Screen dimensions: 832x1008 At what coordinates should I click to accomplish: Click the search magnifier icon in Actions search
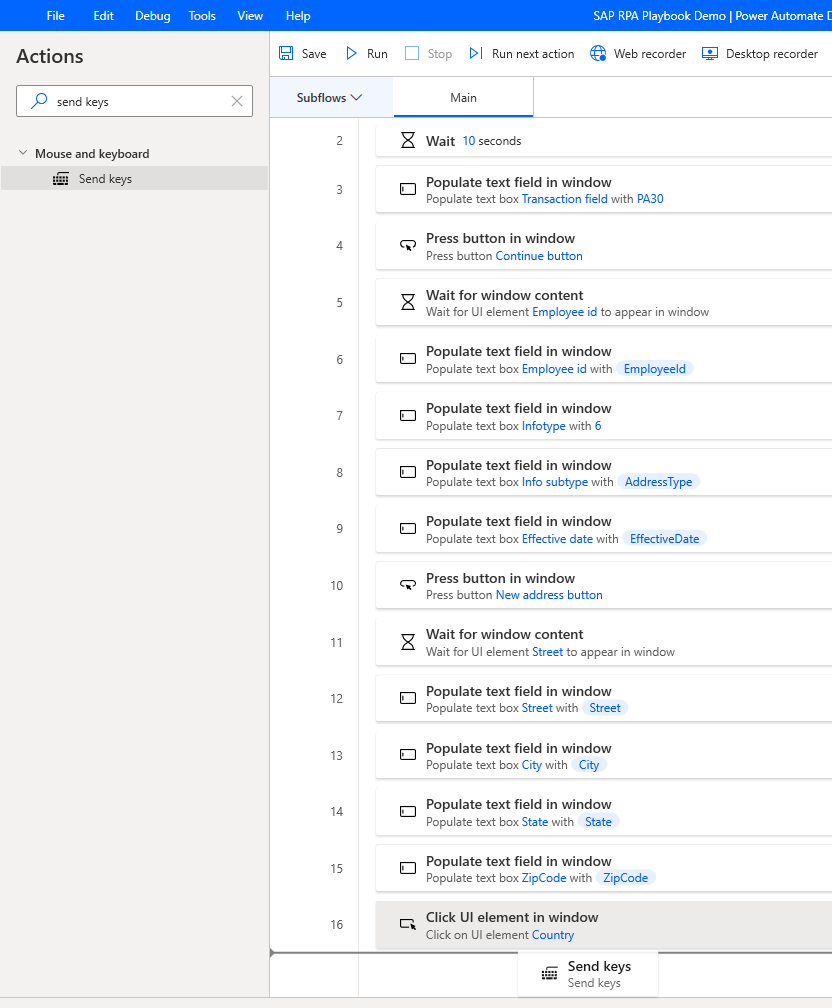(39, 101)
